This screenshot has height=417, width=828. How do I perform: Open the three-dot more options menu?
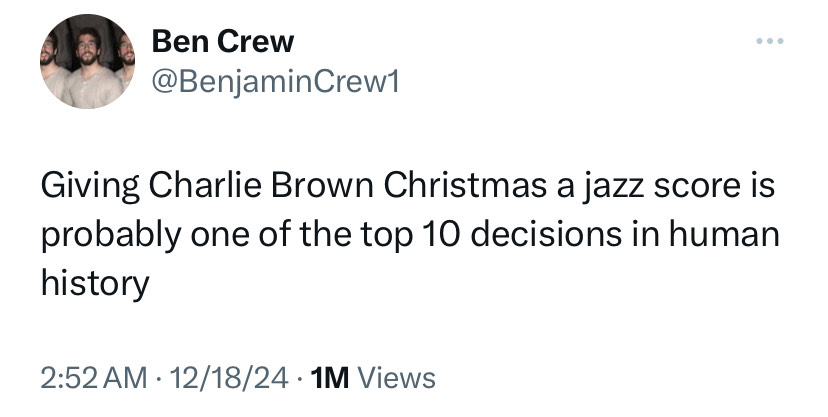767,43
